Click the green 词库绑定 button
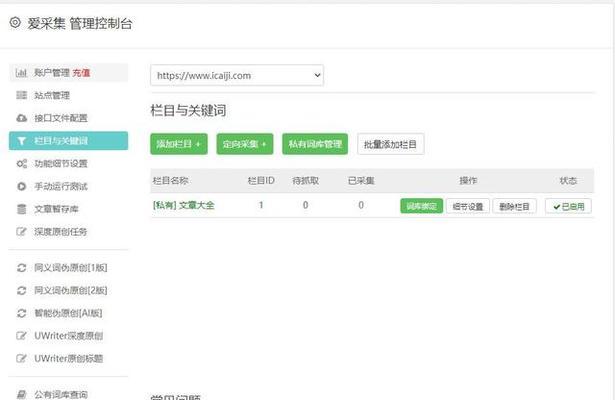615x400 pixels. [x=422, y=206]
